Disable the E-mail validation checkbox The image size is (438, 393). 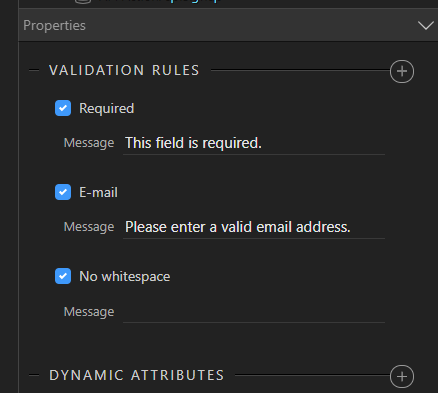[x=63, y=192]
